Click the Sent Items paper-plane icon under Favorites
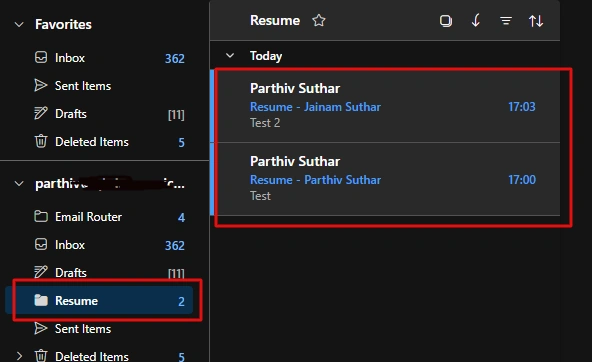592x362 pixels. point(40,85)
